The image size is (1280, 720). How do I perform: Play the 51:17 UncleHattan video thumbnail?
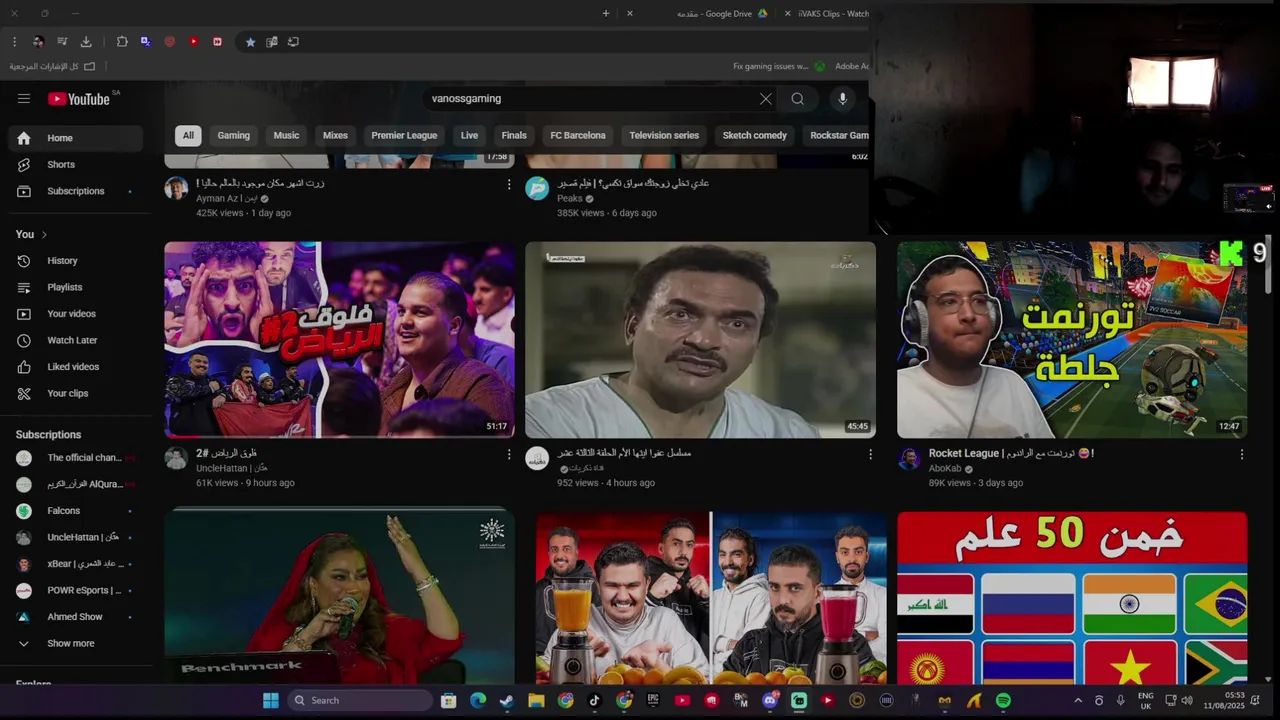340,340
